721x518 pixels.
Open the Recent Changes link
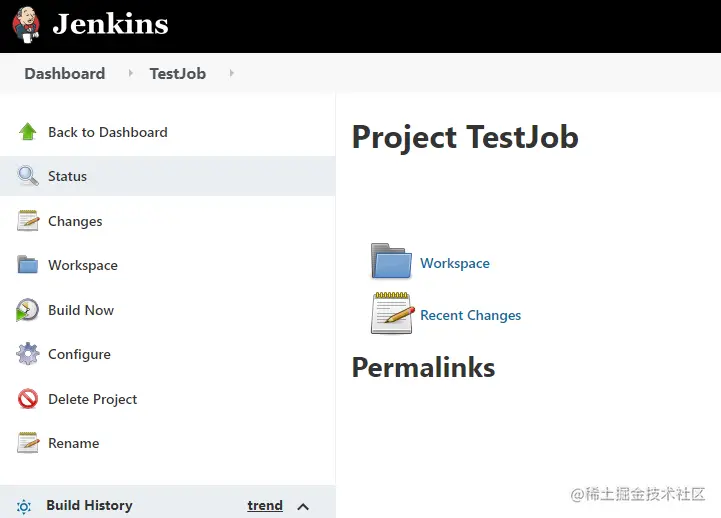[470, 315]
